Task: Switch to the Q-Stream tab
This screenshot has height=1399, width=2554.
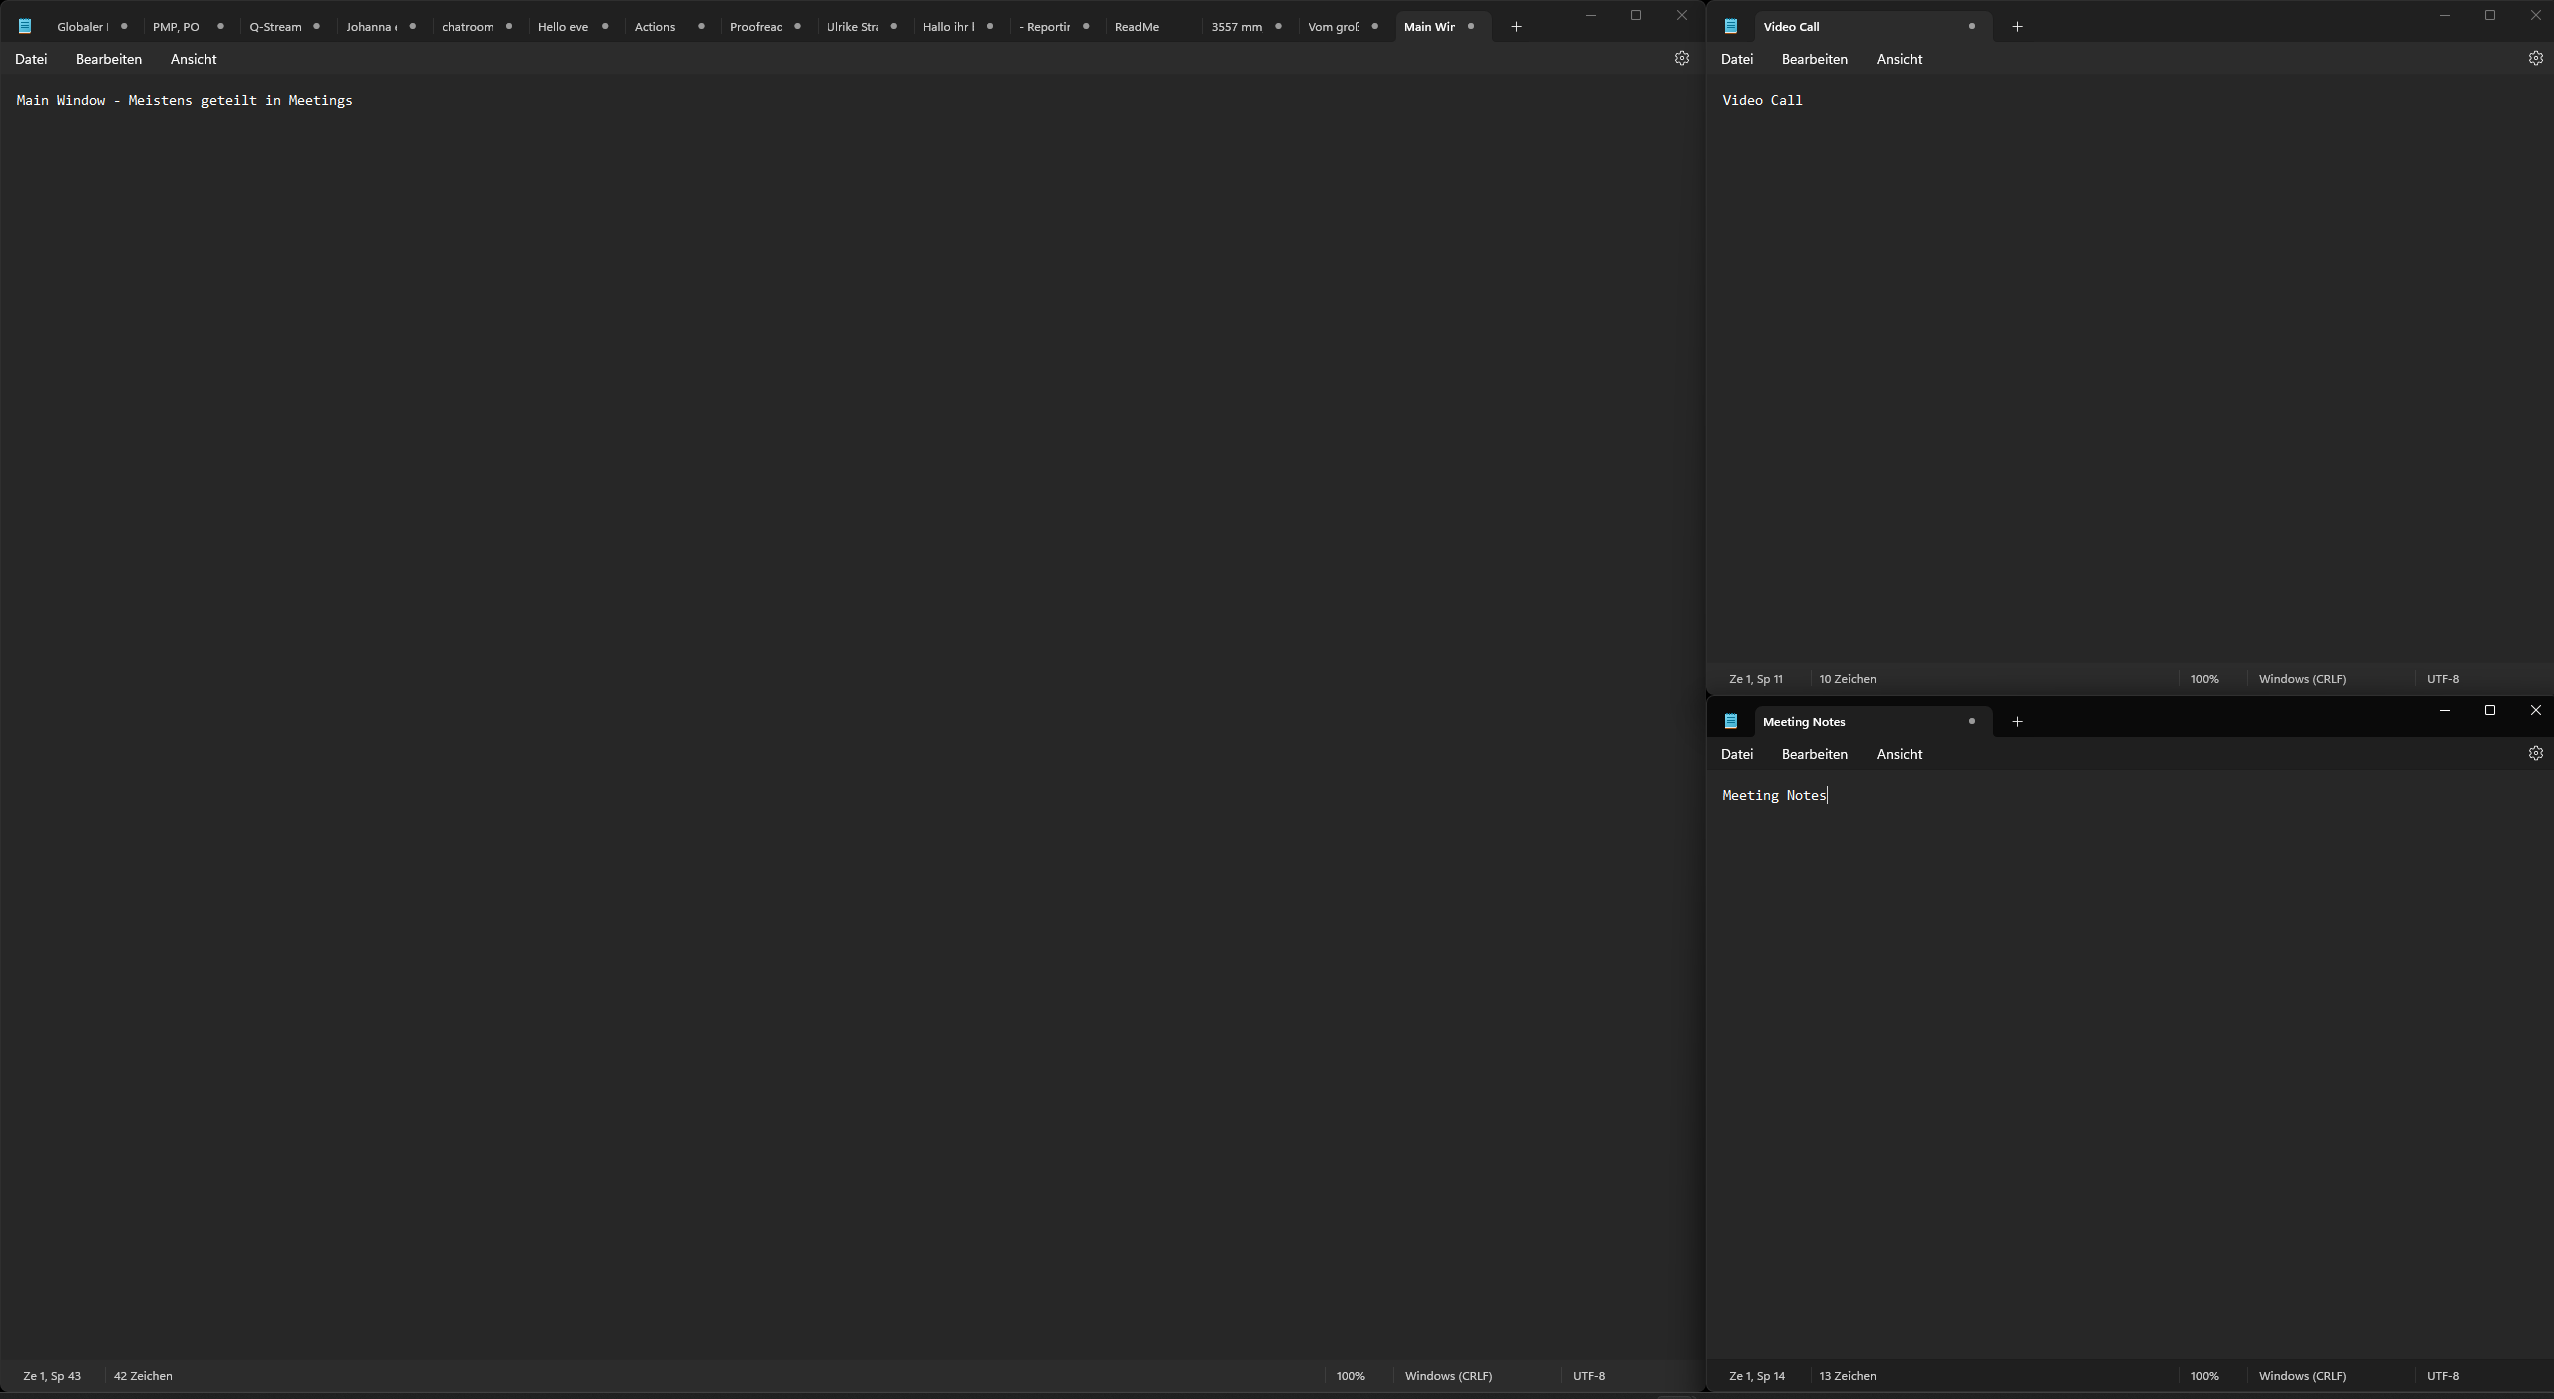Action: pos(275,27)
